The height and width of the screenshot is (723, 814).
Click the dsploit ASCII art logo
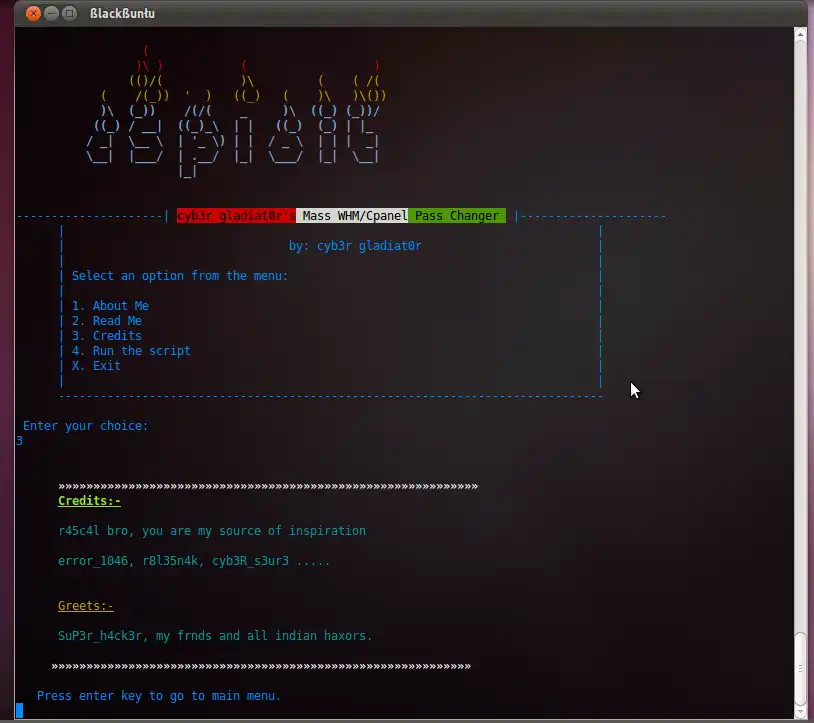click(x=236, y=112)
